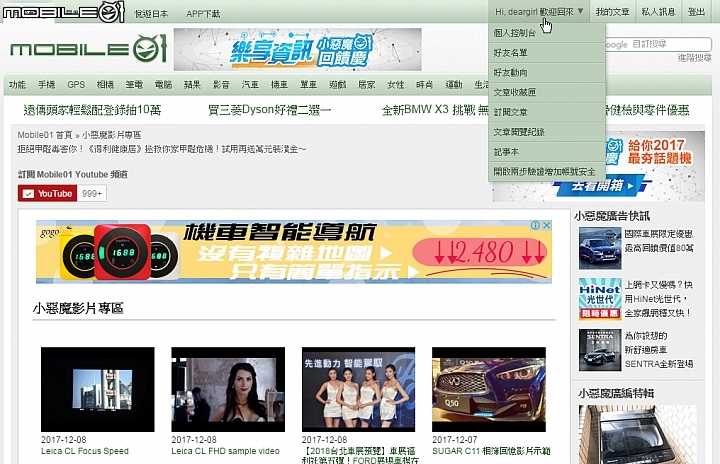Select 運動 navigation tab
This screenshot has width=720, height=464.
pyautogui.click(x=454, y=85)
